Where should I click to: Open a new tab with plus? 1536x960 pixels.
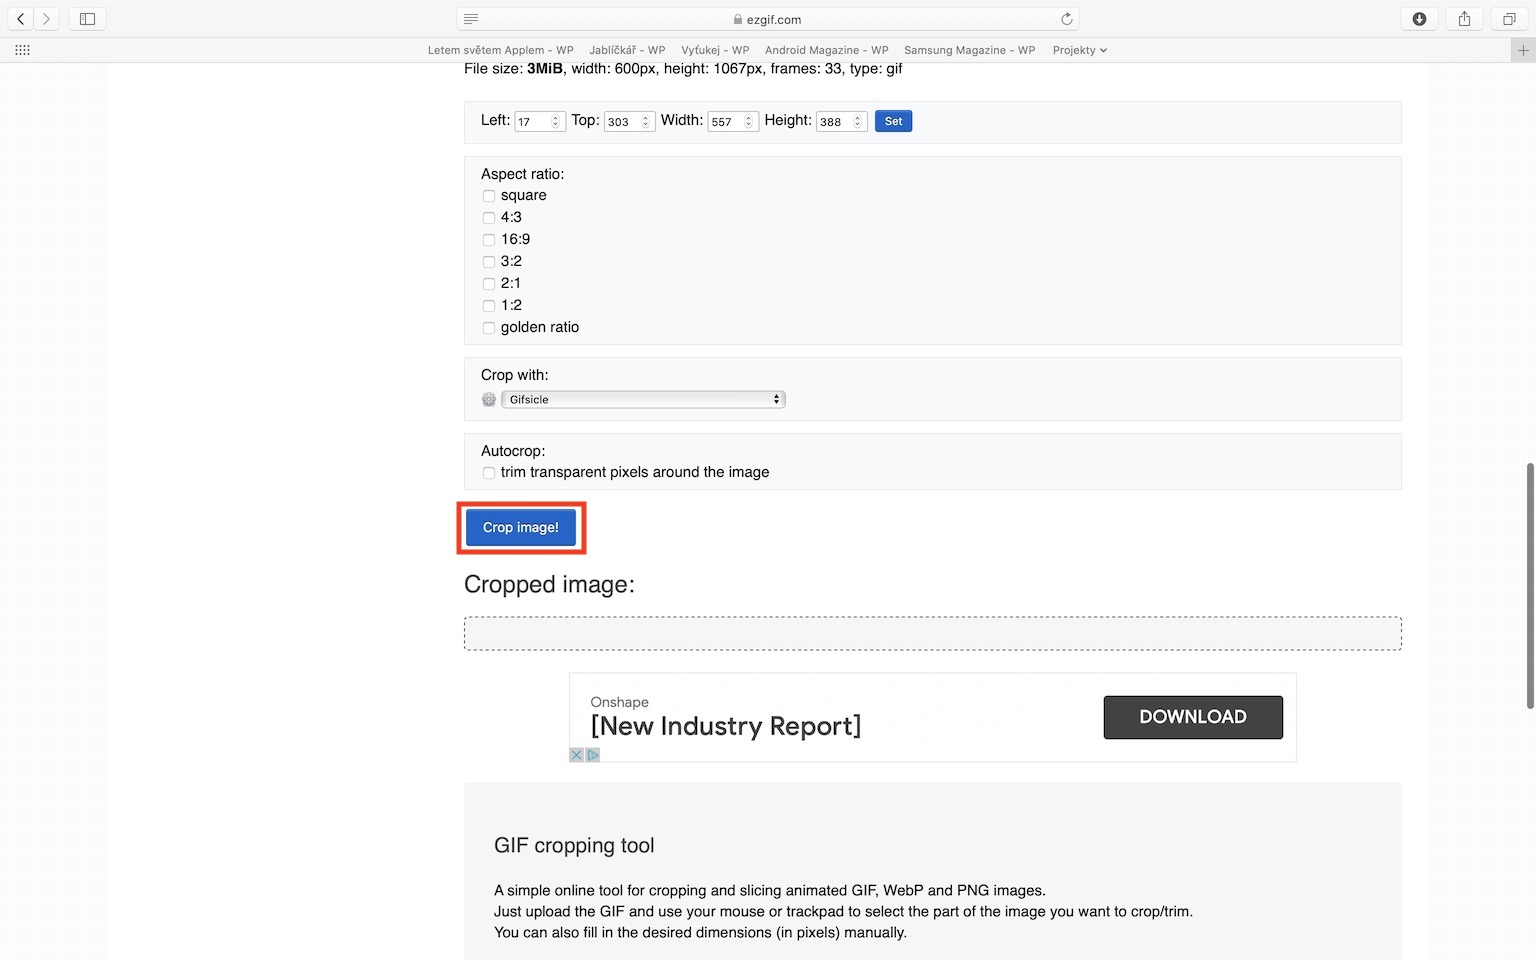coord(1523,50)
